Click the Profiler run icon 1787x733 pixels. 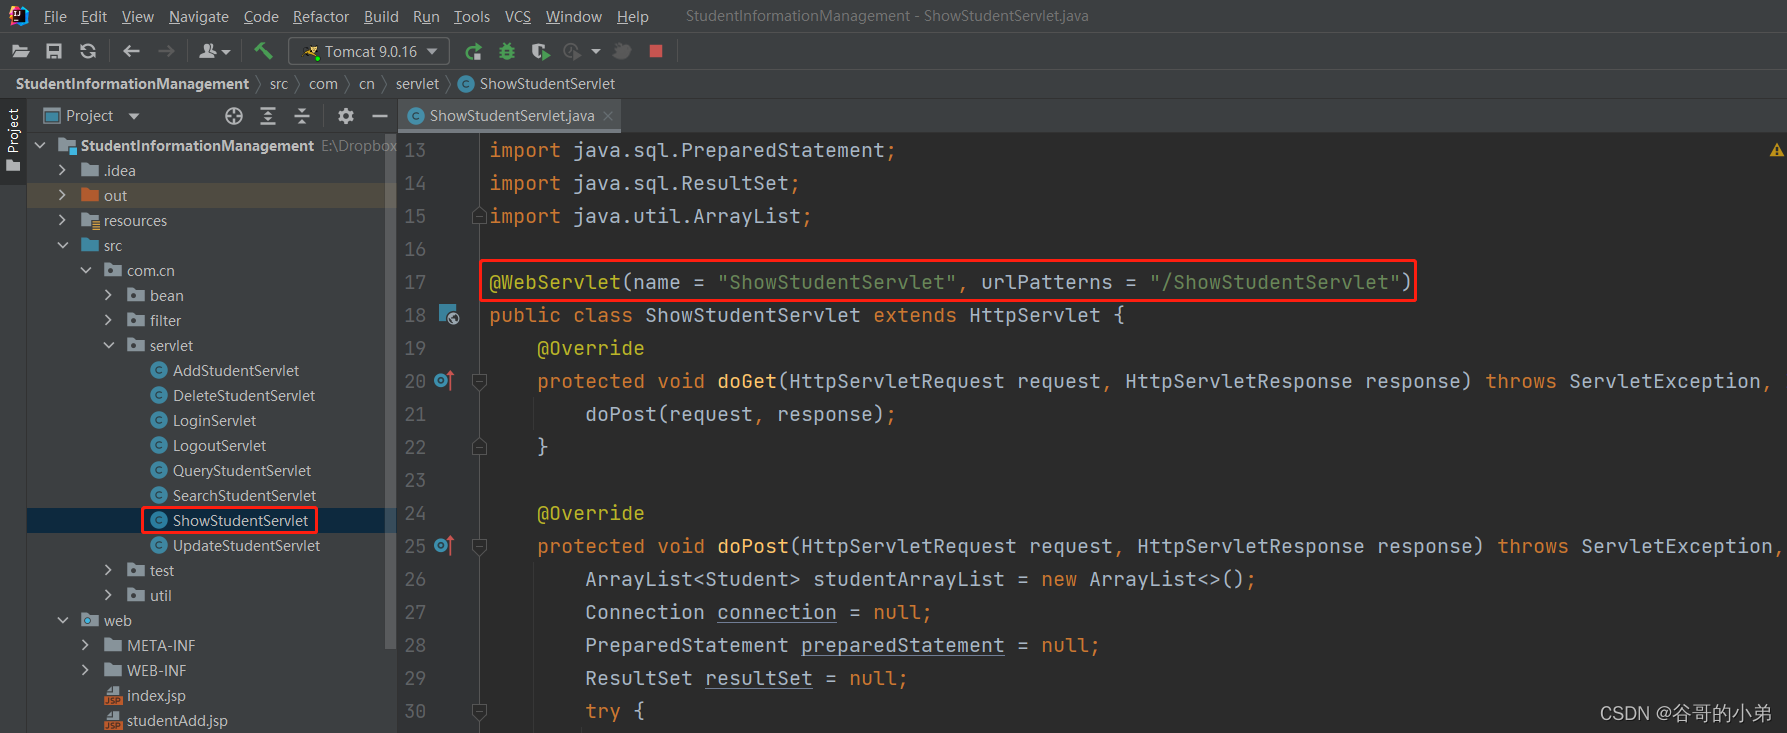coord(572,51)
